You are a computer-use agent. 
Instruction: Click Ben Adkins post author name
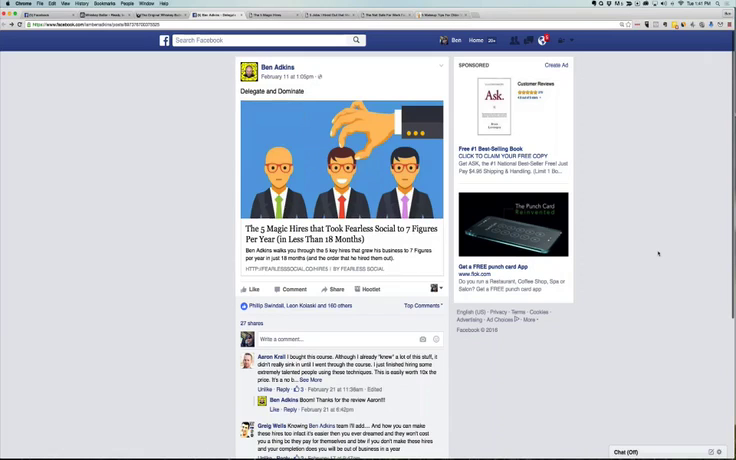click(277, 67)
